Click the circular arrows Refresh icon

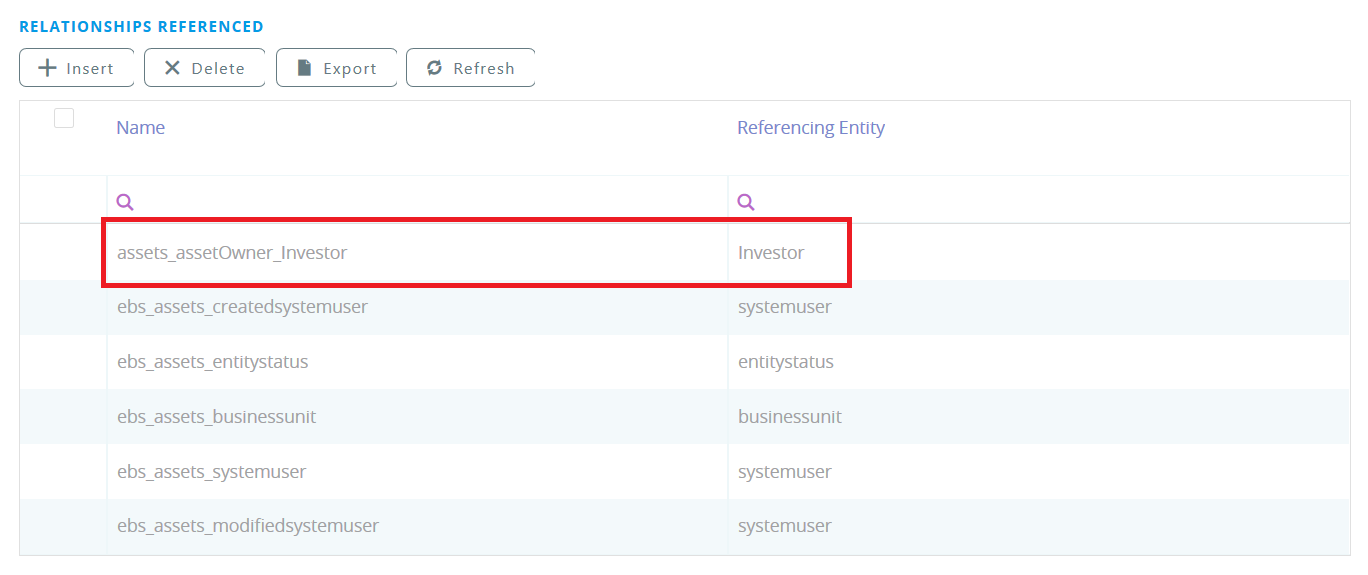coord(434,68)
